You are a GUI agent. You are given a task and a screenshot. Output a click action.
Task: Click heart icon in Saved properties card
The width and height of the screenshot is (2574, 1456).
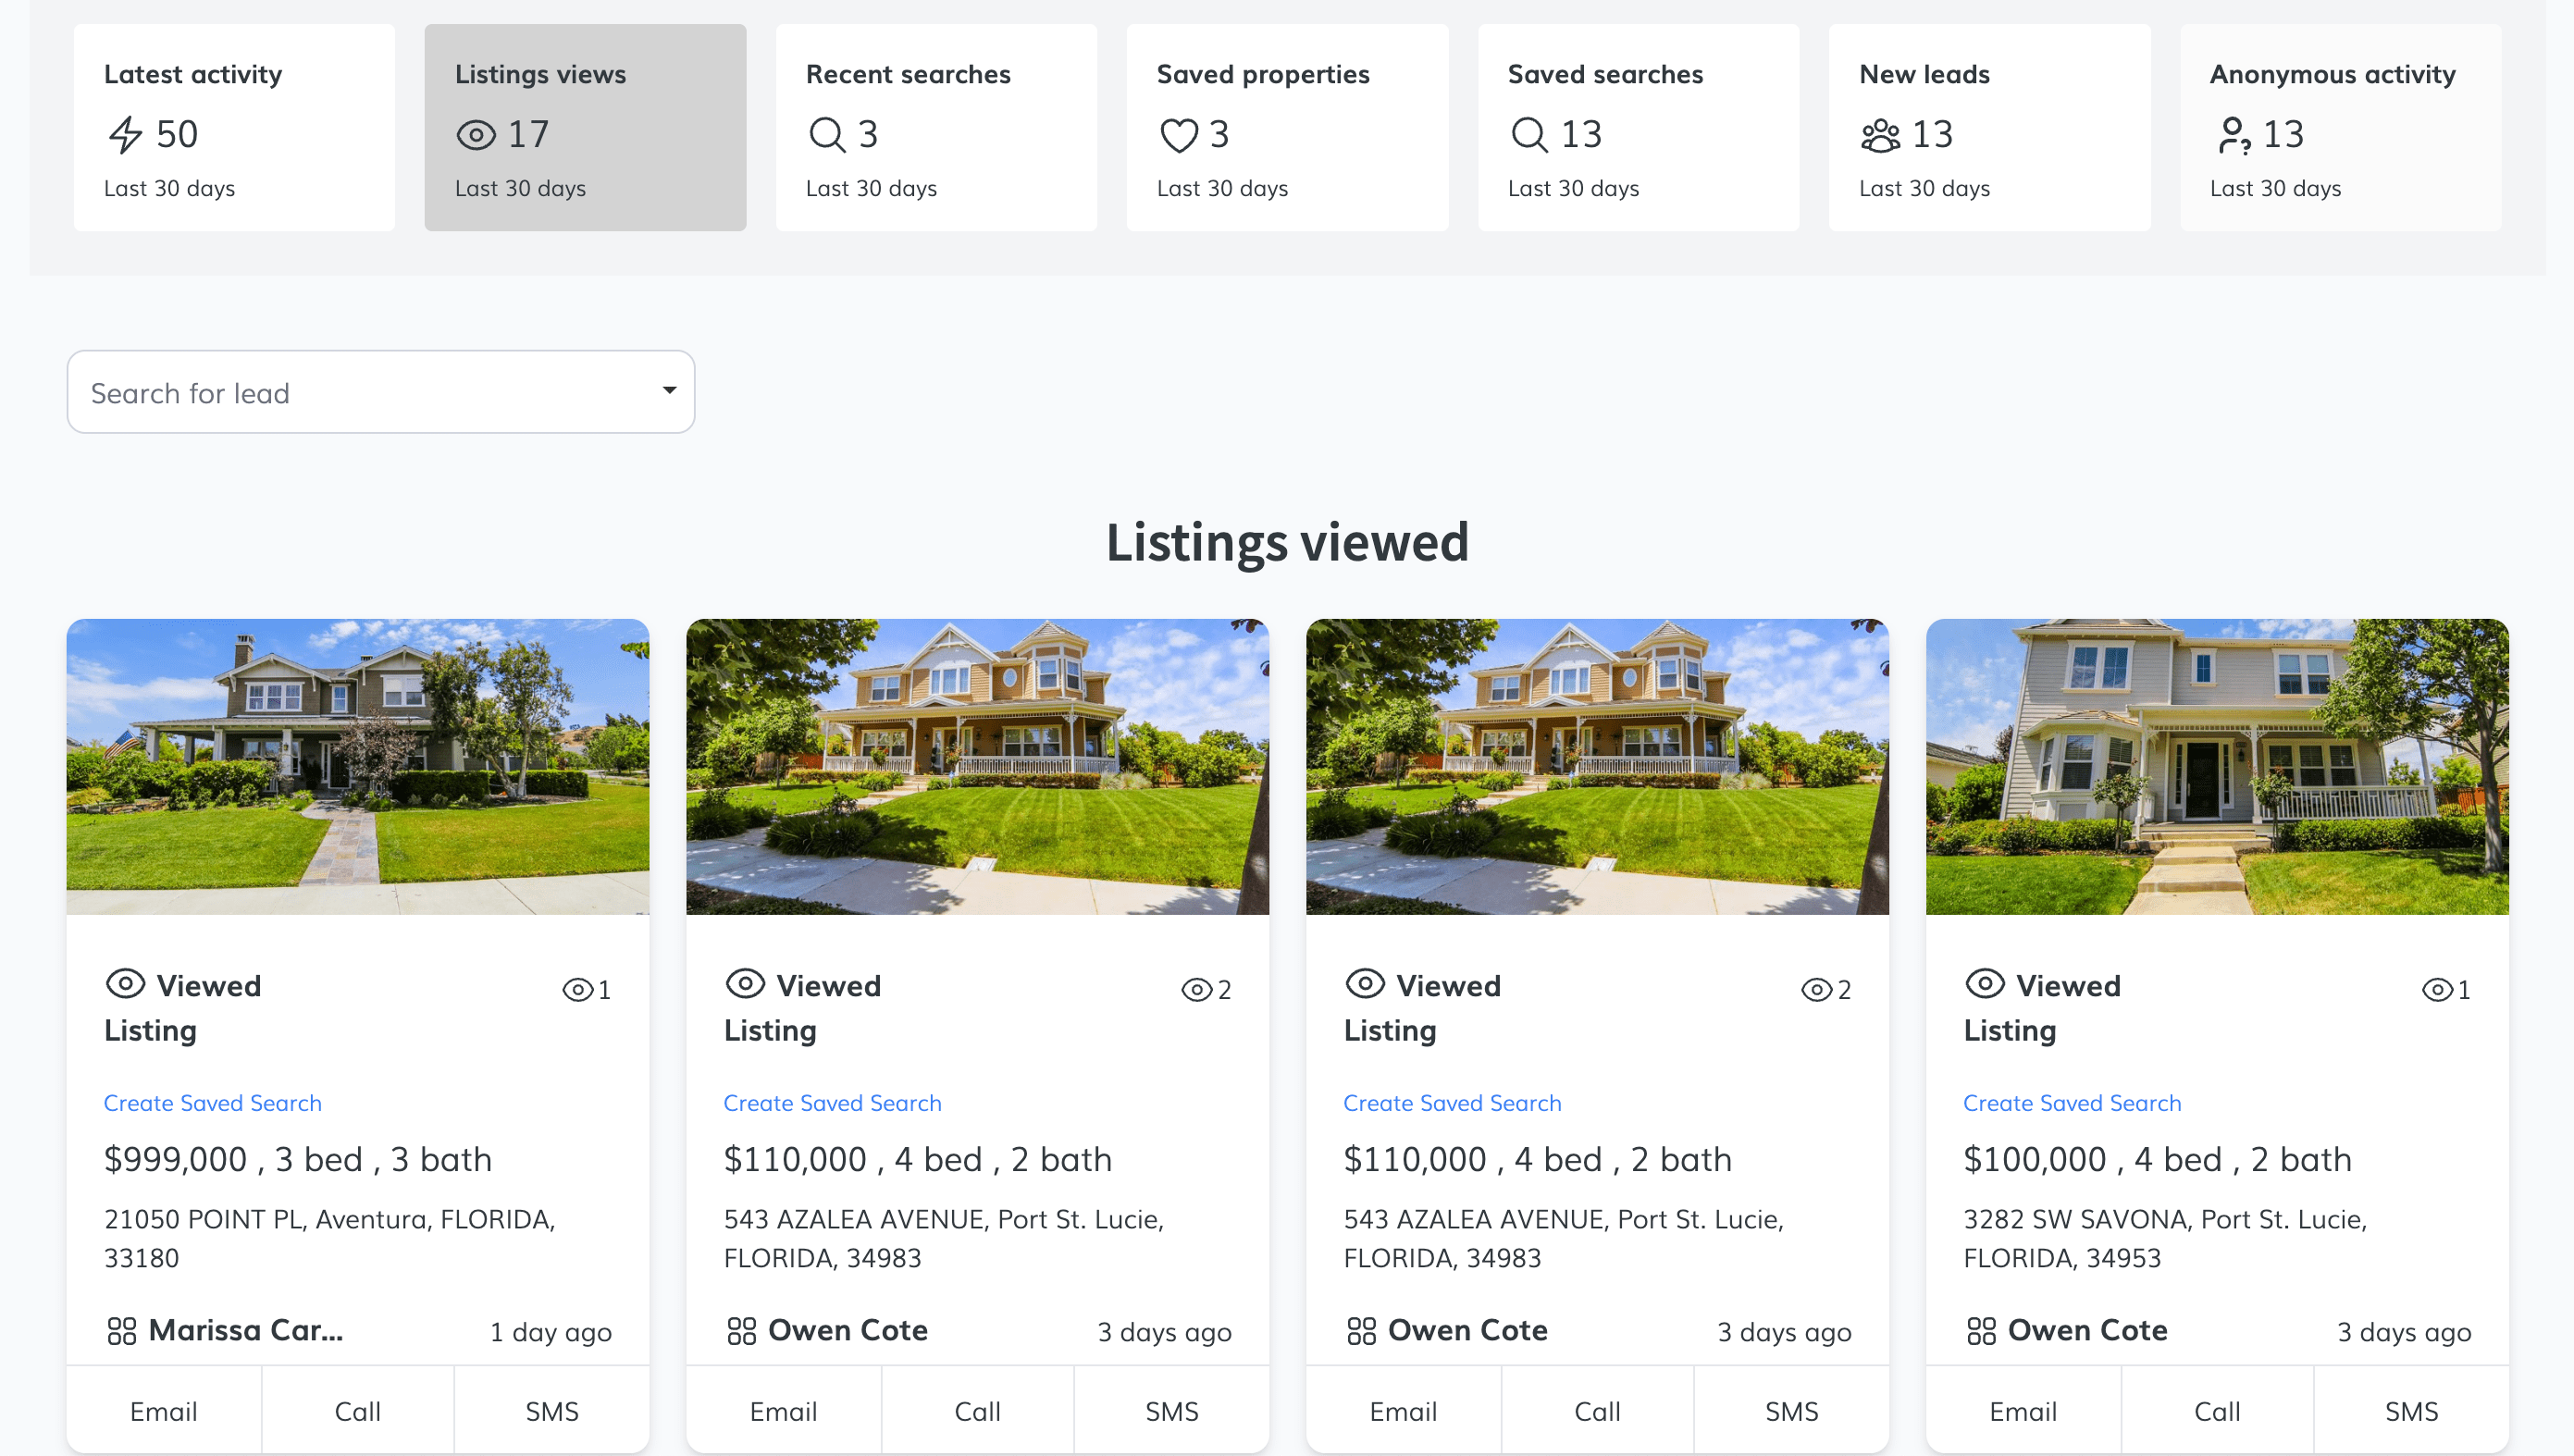[1178, 134]
